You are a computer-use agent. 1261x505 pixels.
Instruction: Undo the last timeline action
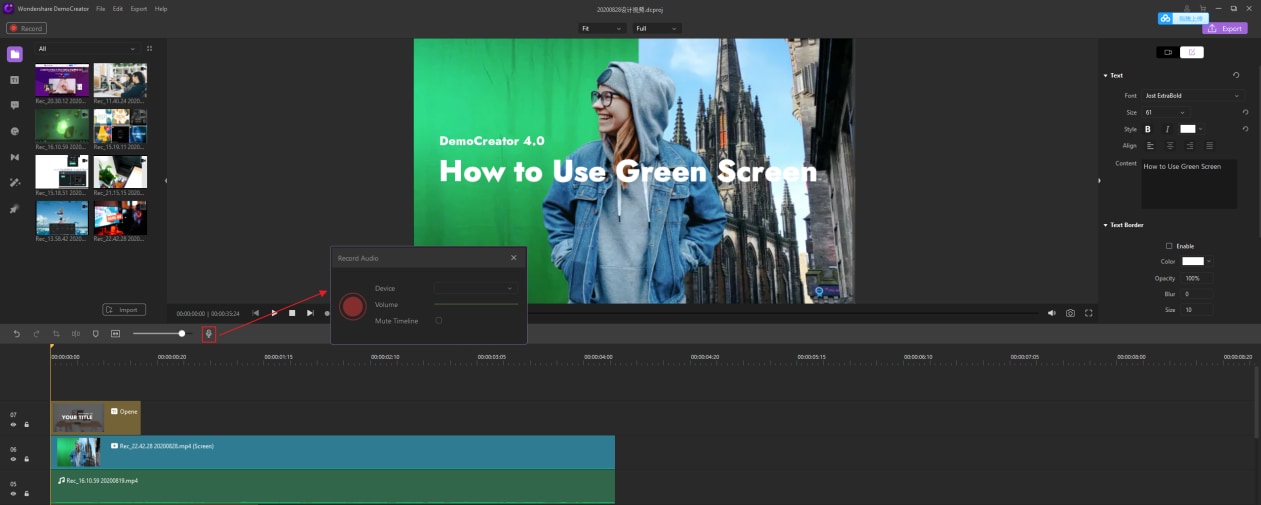click(16, 333)
